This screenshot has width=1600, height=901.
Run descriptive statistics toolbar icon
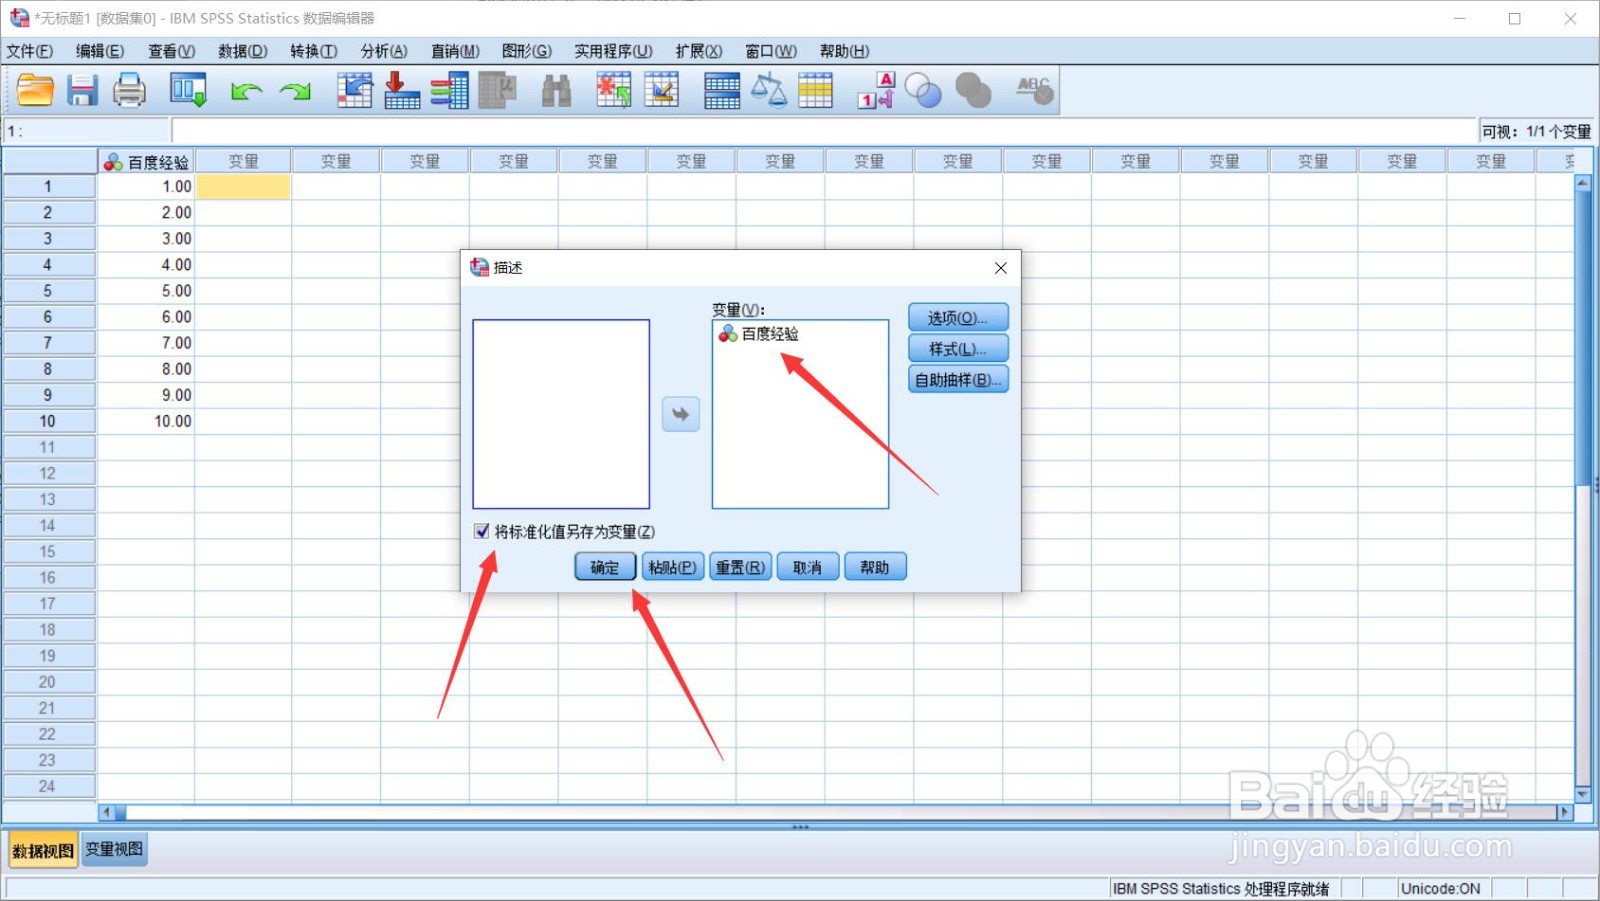(497, 90)
